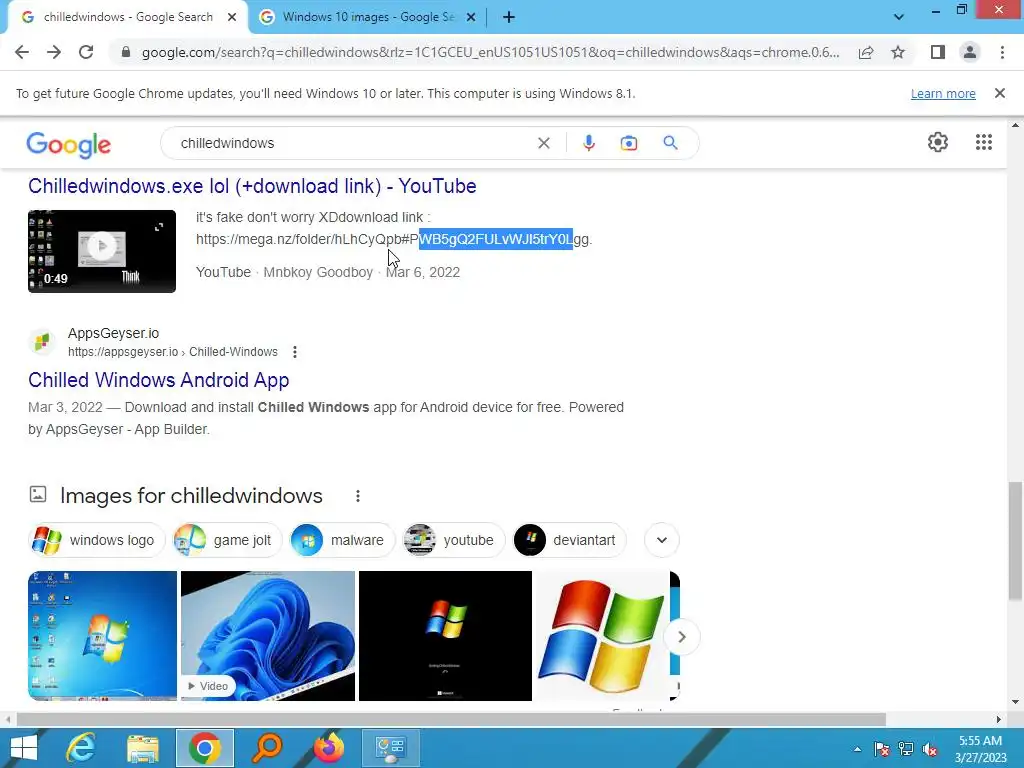Open the Windows 7 desktop image thumbnail
This screenshot has height=768, width=1024.
tap(103, 636)
